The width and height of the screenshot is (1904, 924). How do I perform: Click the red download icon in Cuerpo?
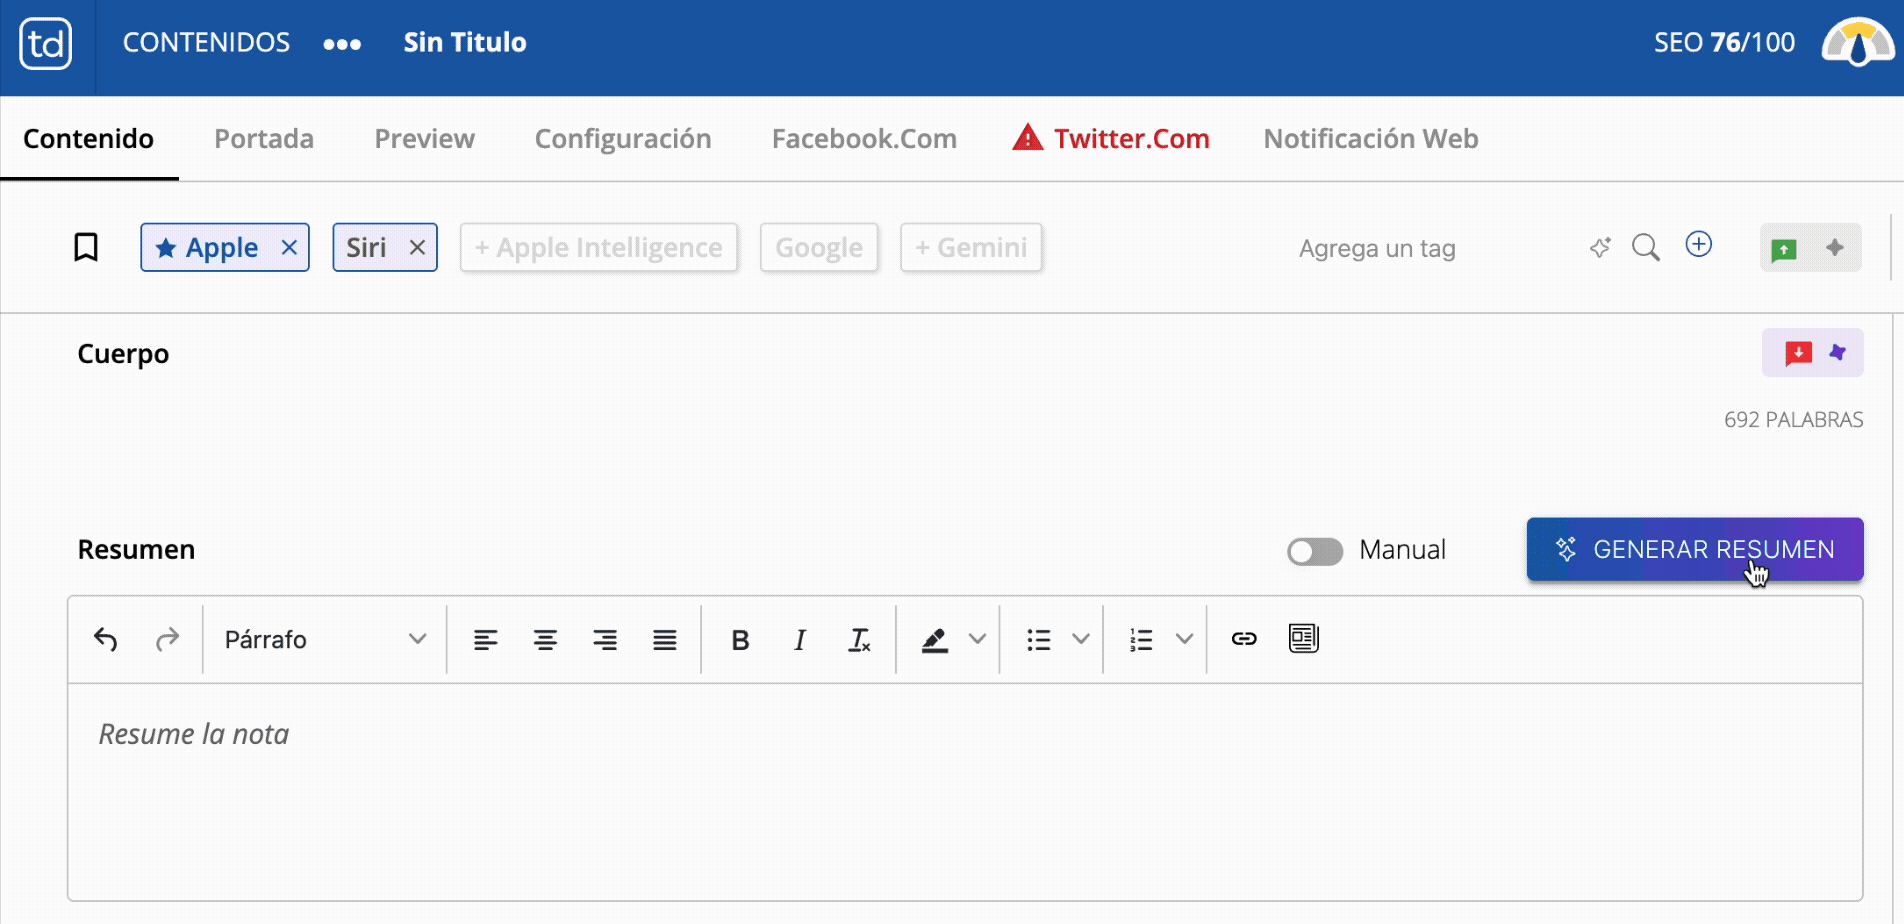(x=1798, y=353)
